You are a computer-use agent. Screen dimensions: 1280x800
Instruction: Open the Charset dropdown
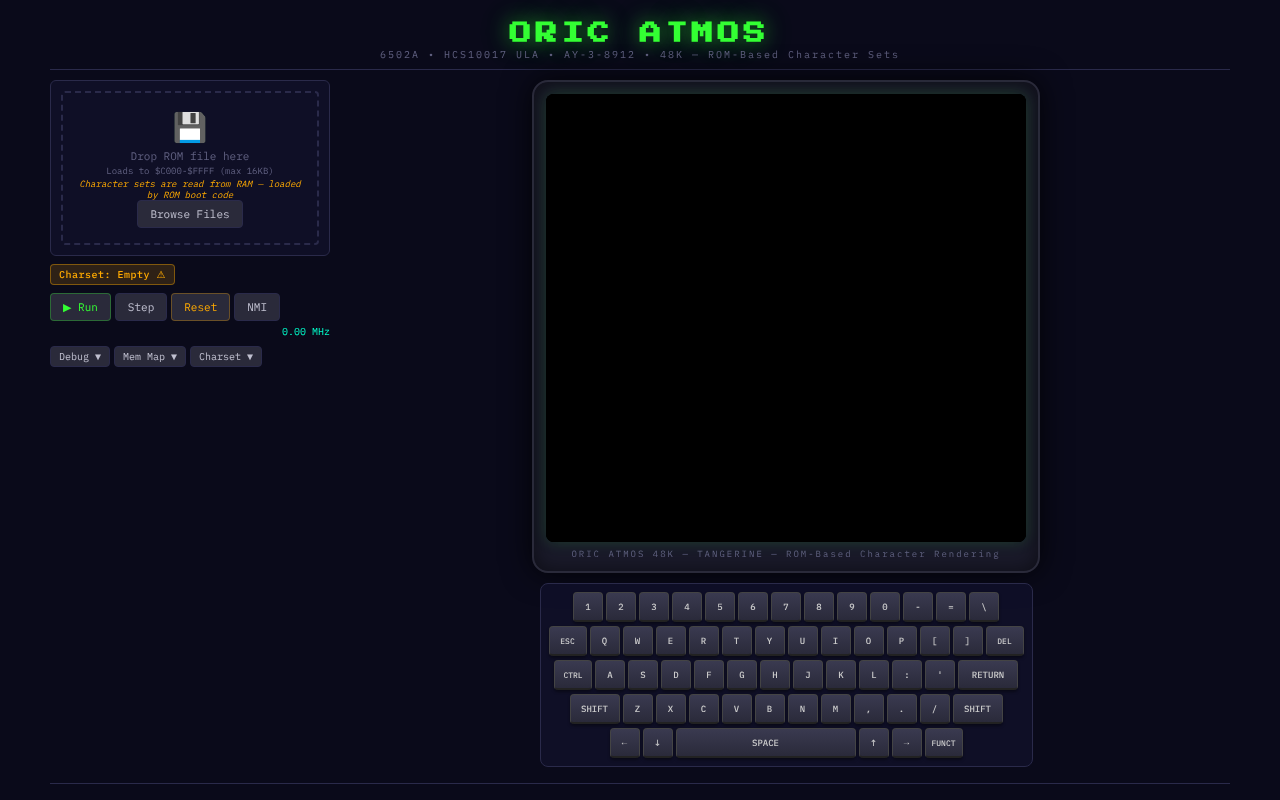(225, 356)
